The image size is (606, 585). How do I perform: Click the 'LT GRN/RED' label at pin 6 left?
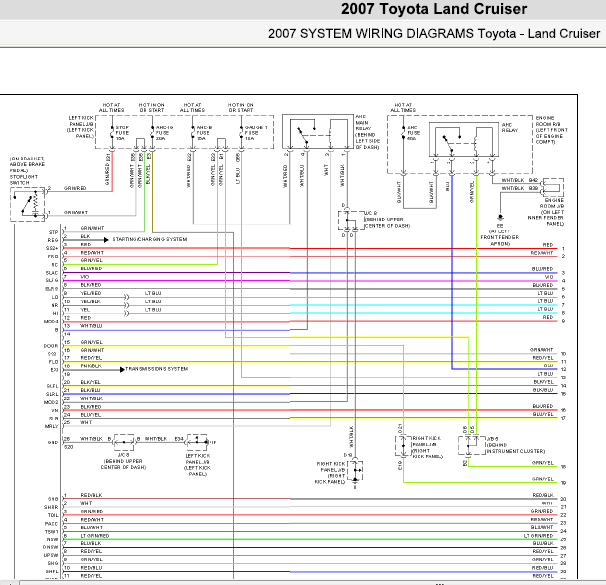(95, 536)
